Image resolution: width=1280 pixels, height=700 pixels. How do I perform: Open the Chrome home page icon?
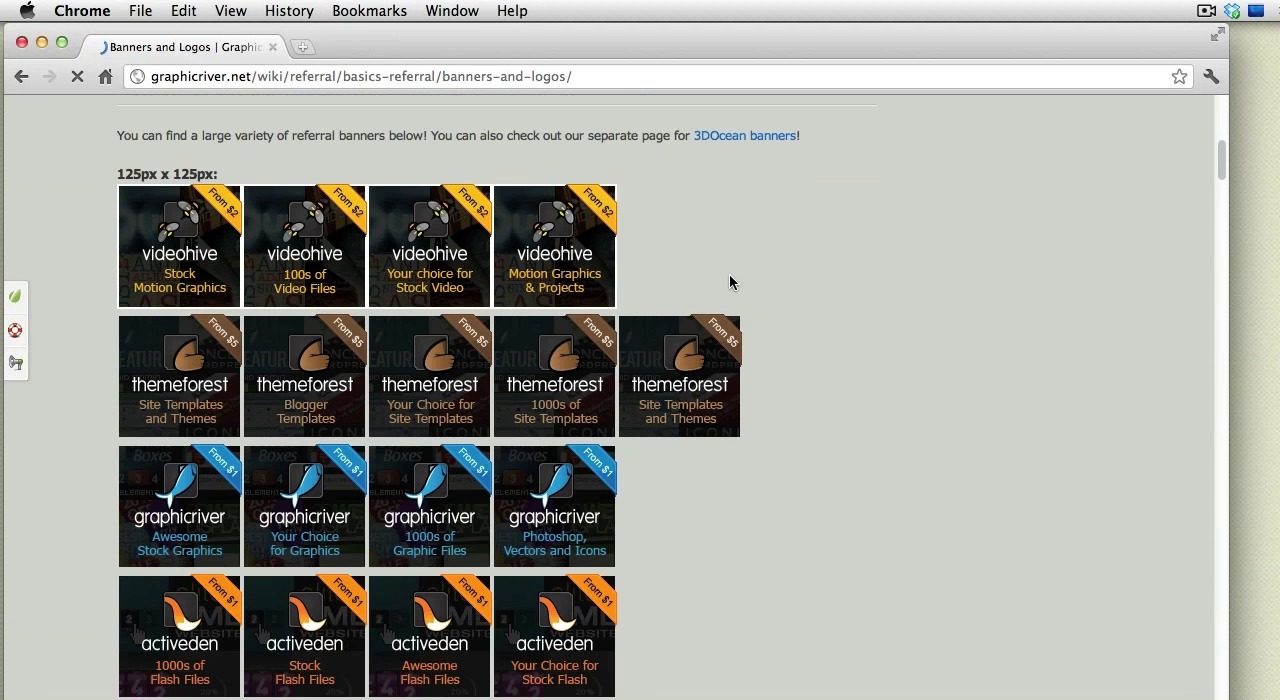click(x=105, y=77)
